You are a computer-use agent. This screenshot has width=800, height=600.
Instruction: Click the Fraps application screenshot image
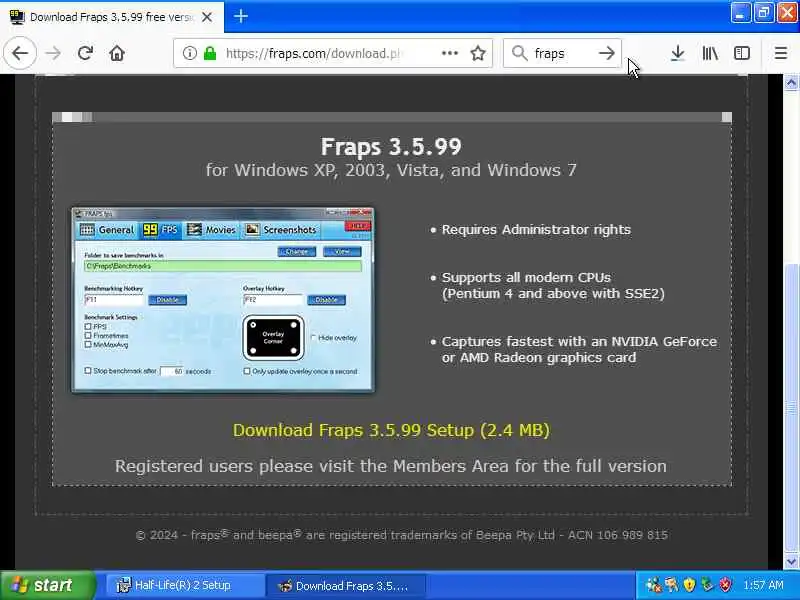tap(223, 300)
